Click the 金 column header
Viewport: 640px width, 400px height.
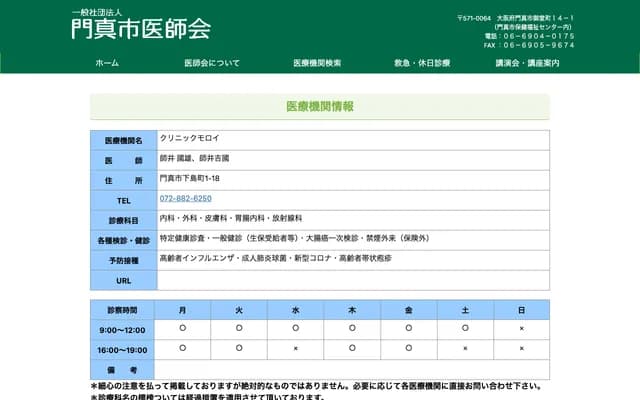[409, 310]
